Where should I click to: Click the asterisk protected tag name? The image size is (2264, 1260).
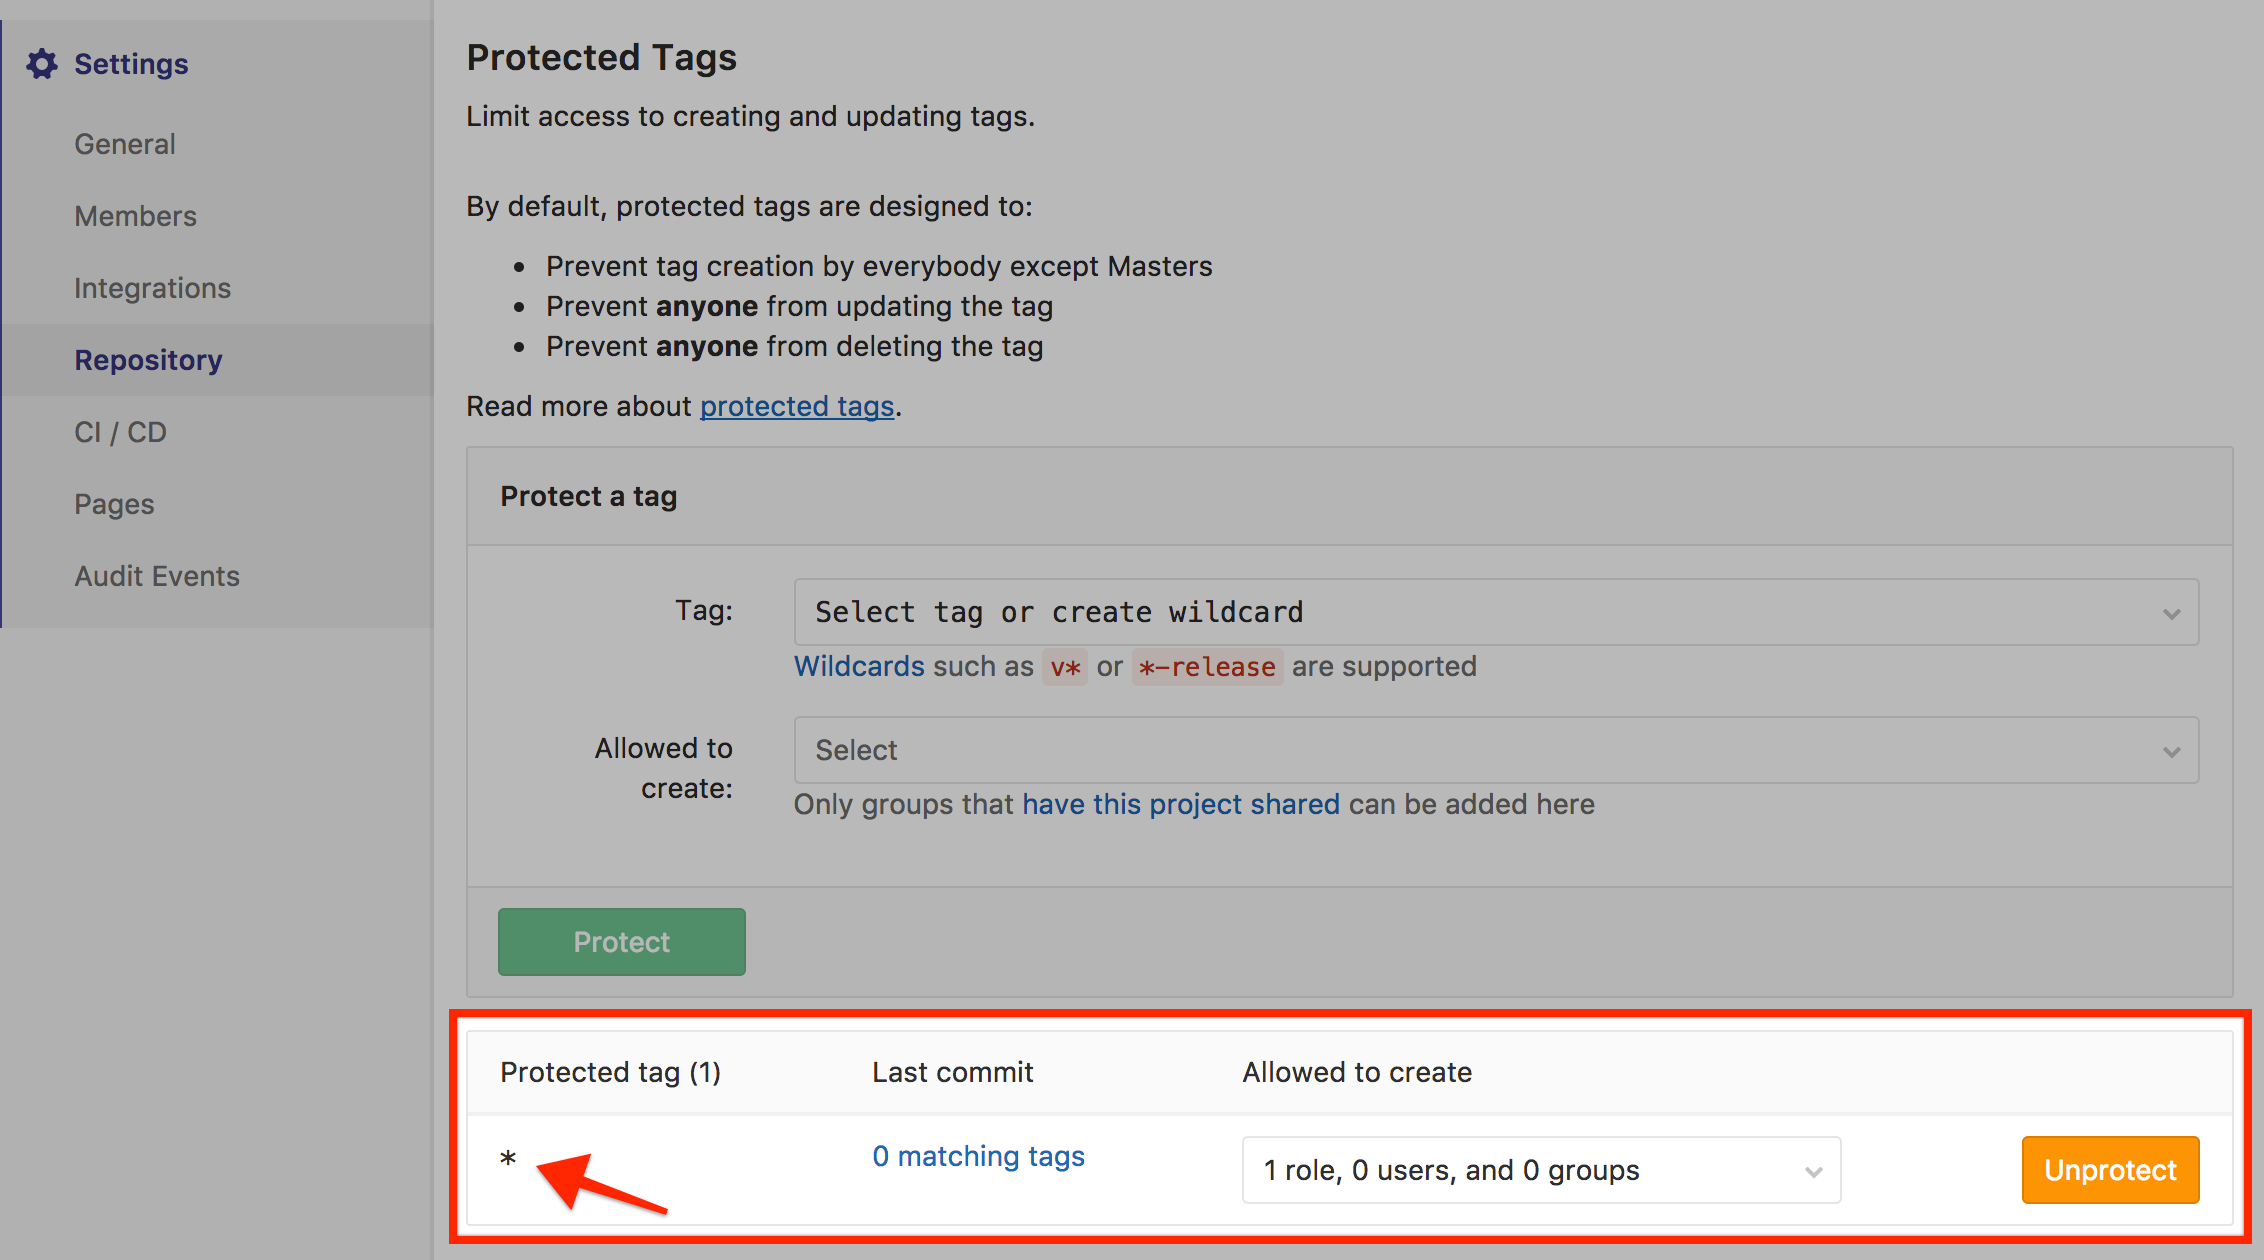click(508, 1160)
